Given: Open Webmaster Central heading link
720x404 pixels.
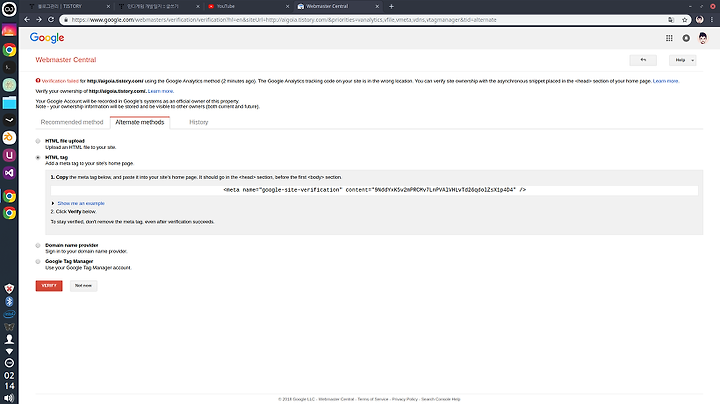Looking at the screenshot, I should (66, 60).
